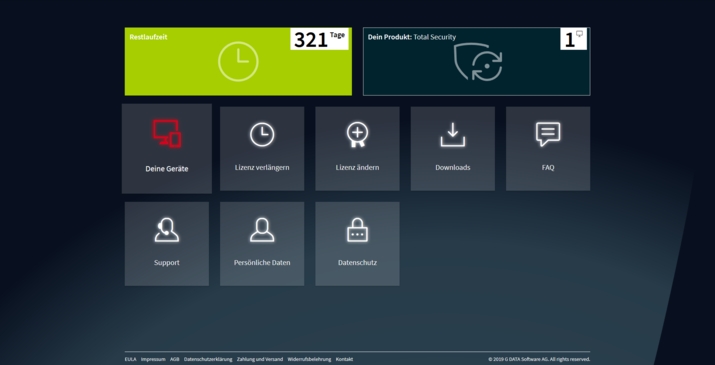Click the shield refresh icon in product tile
Screen dimensions: 715x365
click(x=478, y=62)
